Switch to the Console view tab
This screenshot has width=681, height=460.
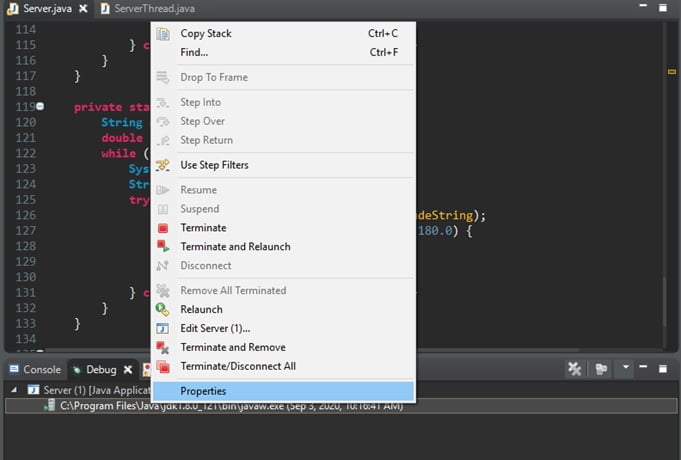pos(35,370)
